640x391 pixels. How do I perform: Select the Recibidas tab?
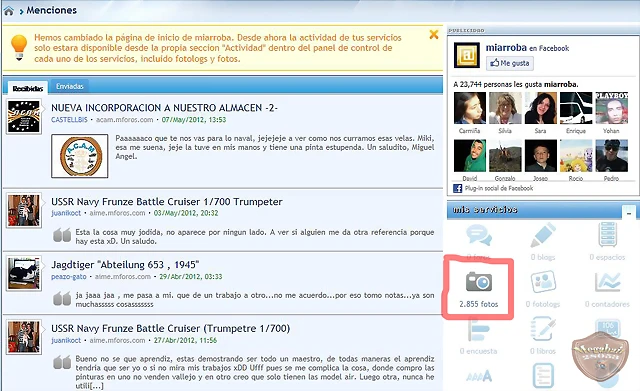tap(28, 88)
